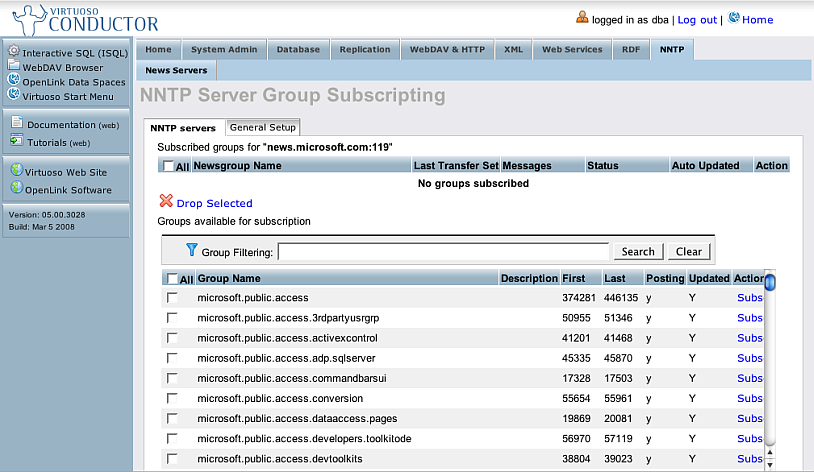Viewport: 814px width, 472px height.
Task: Check the microsoft.public.access group checkbox
Action: coord(173,297)
